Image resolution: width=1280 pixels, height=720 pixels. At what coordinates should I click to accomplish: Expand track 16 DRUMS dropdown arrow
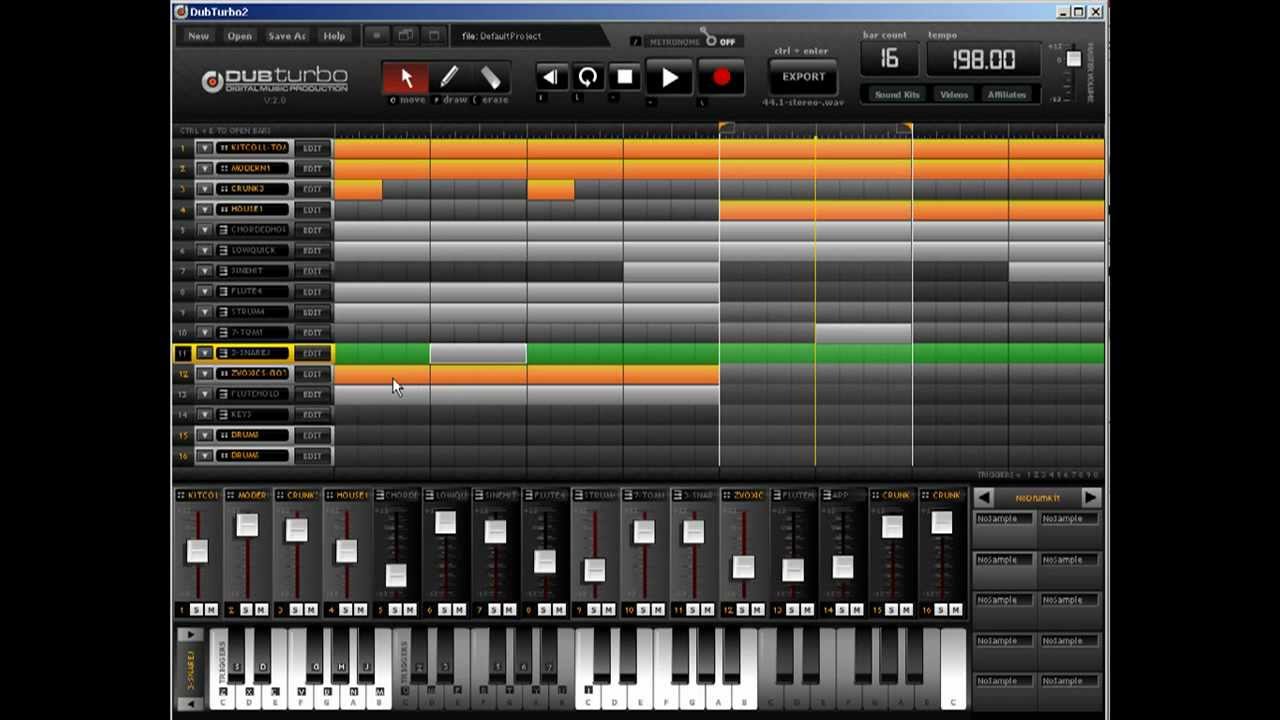pyautogui.click(x=204, y=455)
